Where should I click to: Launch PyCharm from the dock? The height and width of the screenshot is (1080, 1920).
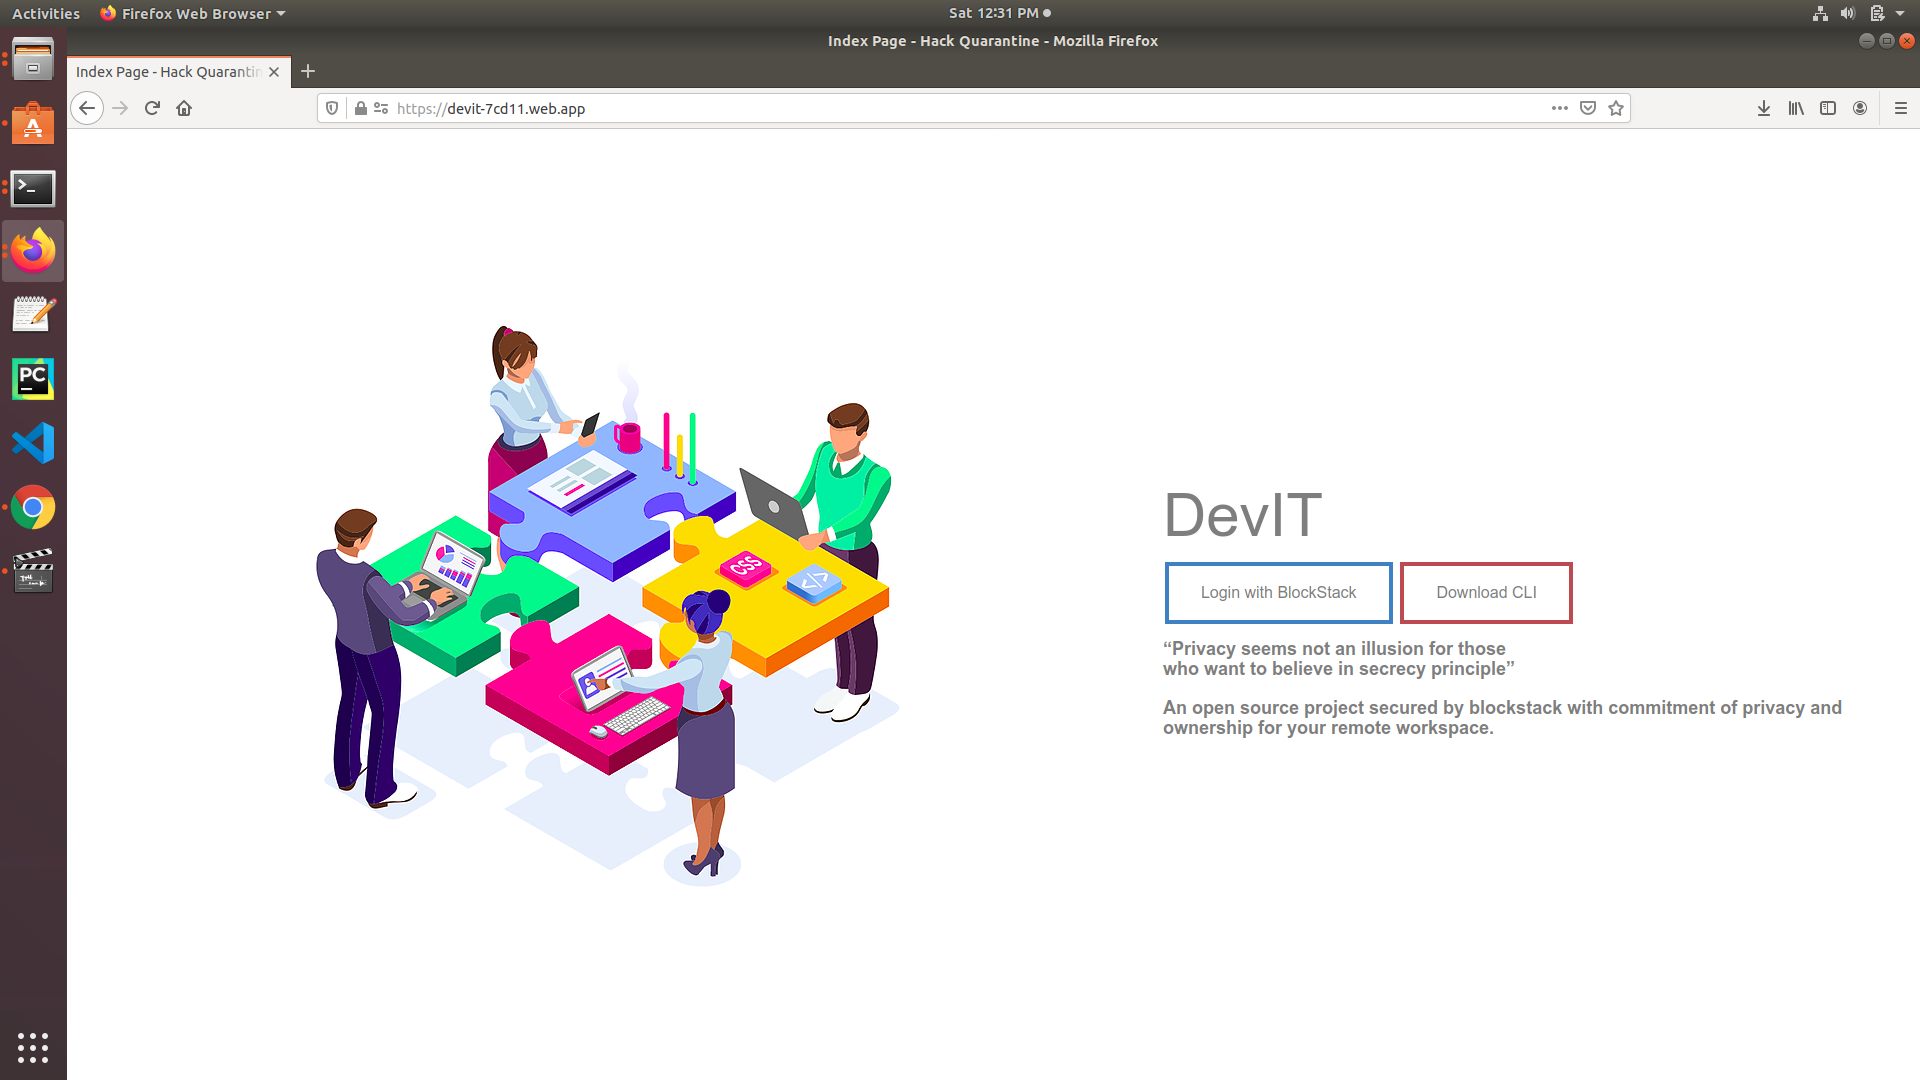33,379
